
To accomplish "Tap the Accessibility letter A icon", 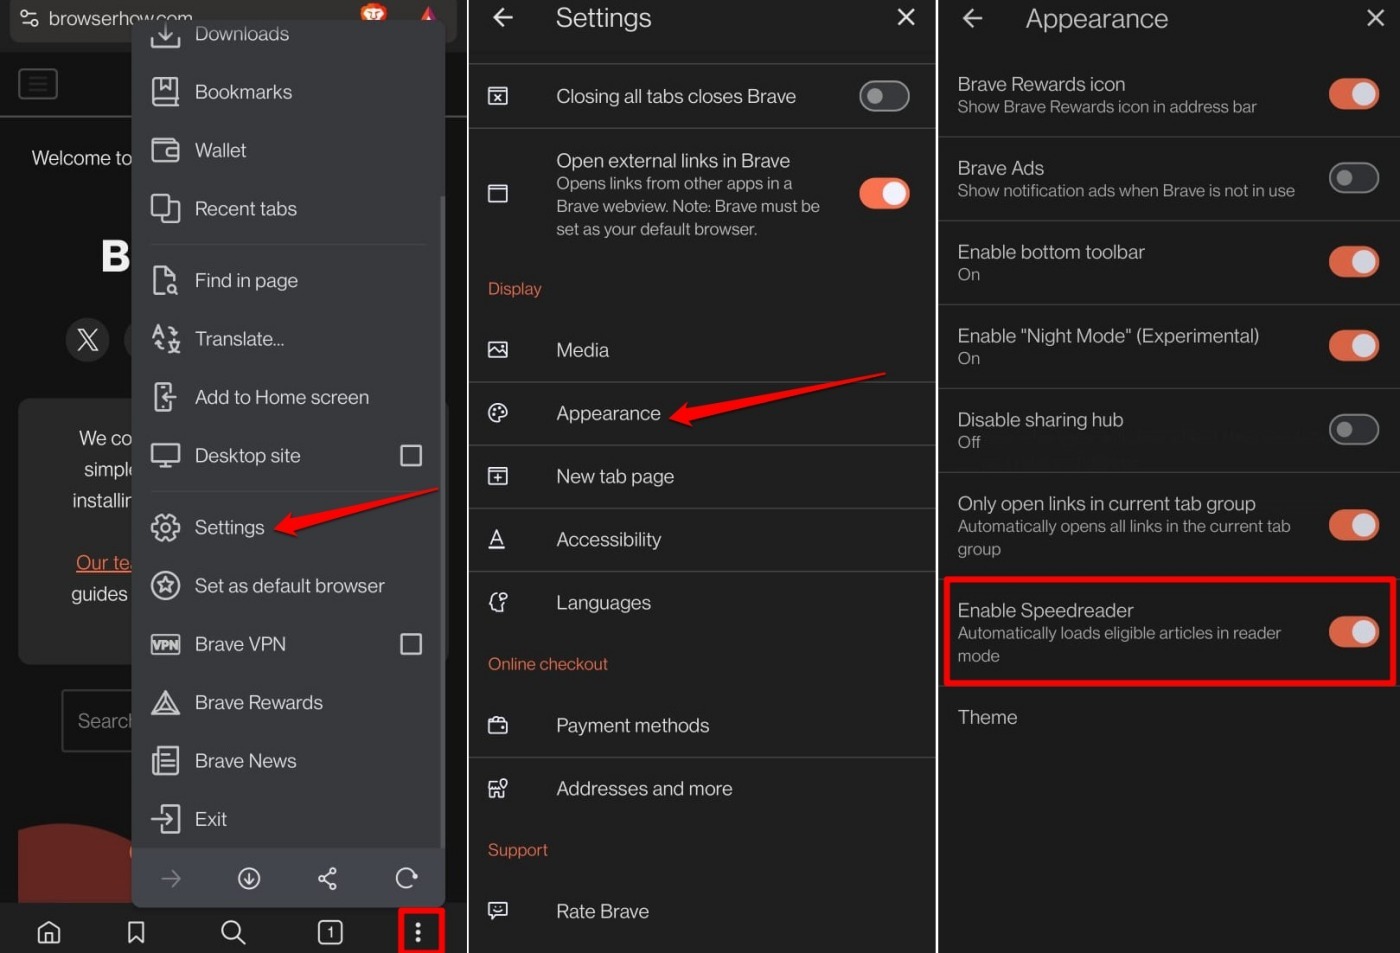I will [x=496, y=540].
